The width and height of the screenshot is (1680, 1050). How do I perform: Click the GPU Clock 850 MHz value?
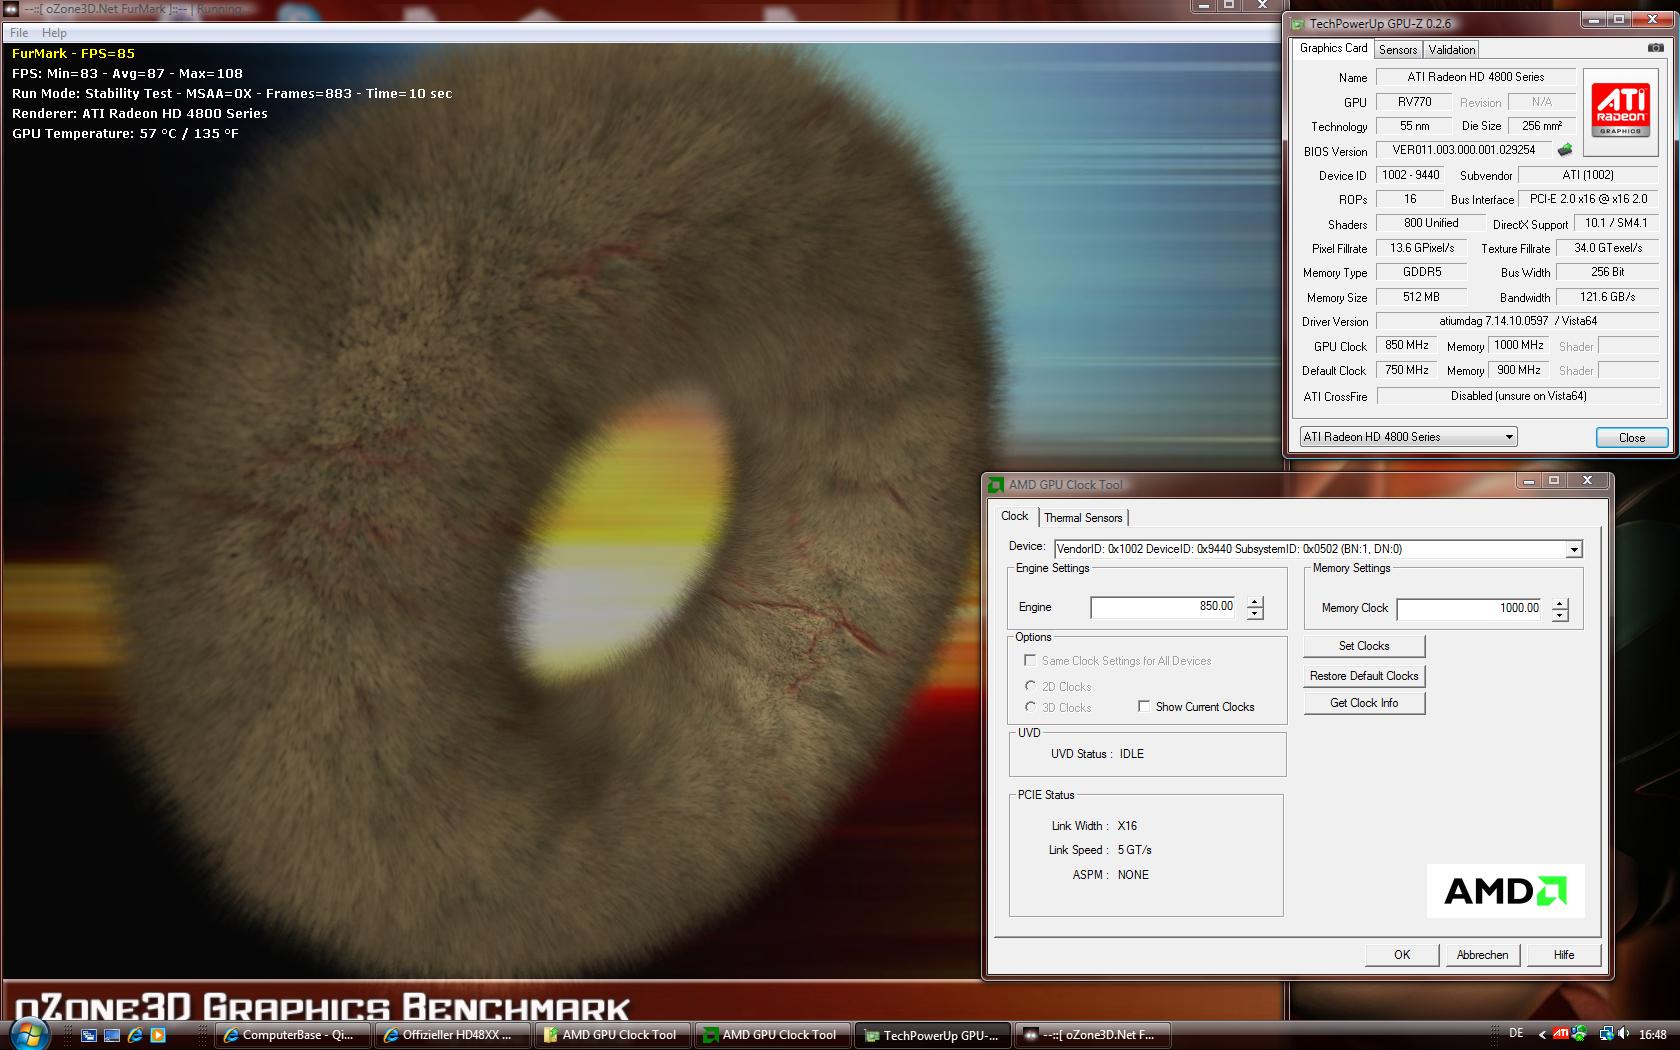[x=1407, y=345]
